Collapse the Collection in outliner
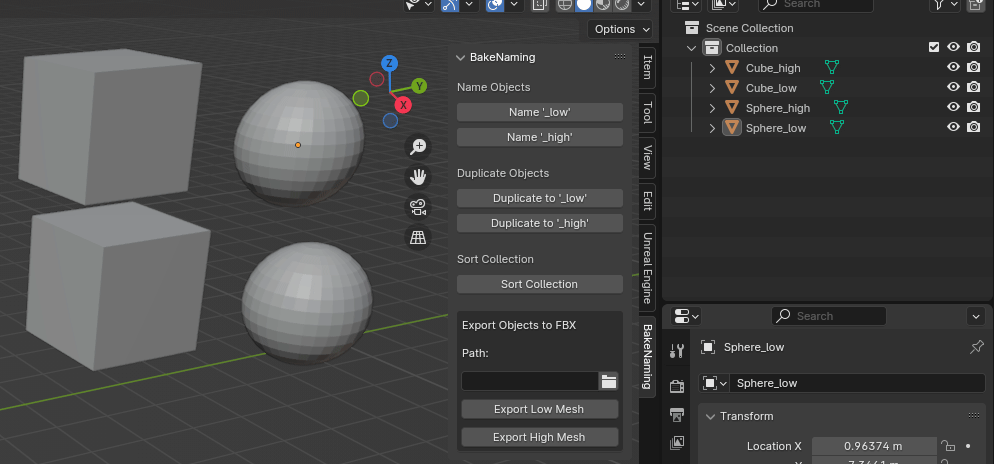 [692, 48]
